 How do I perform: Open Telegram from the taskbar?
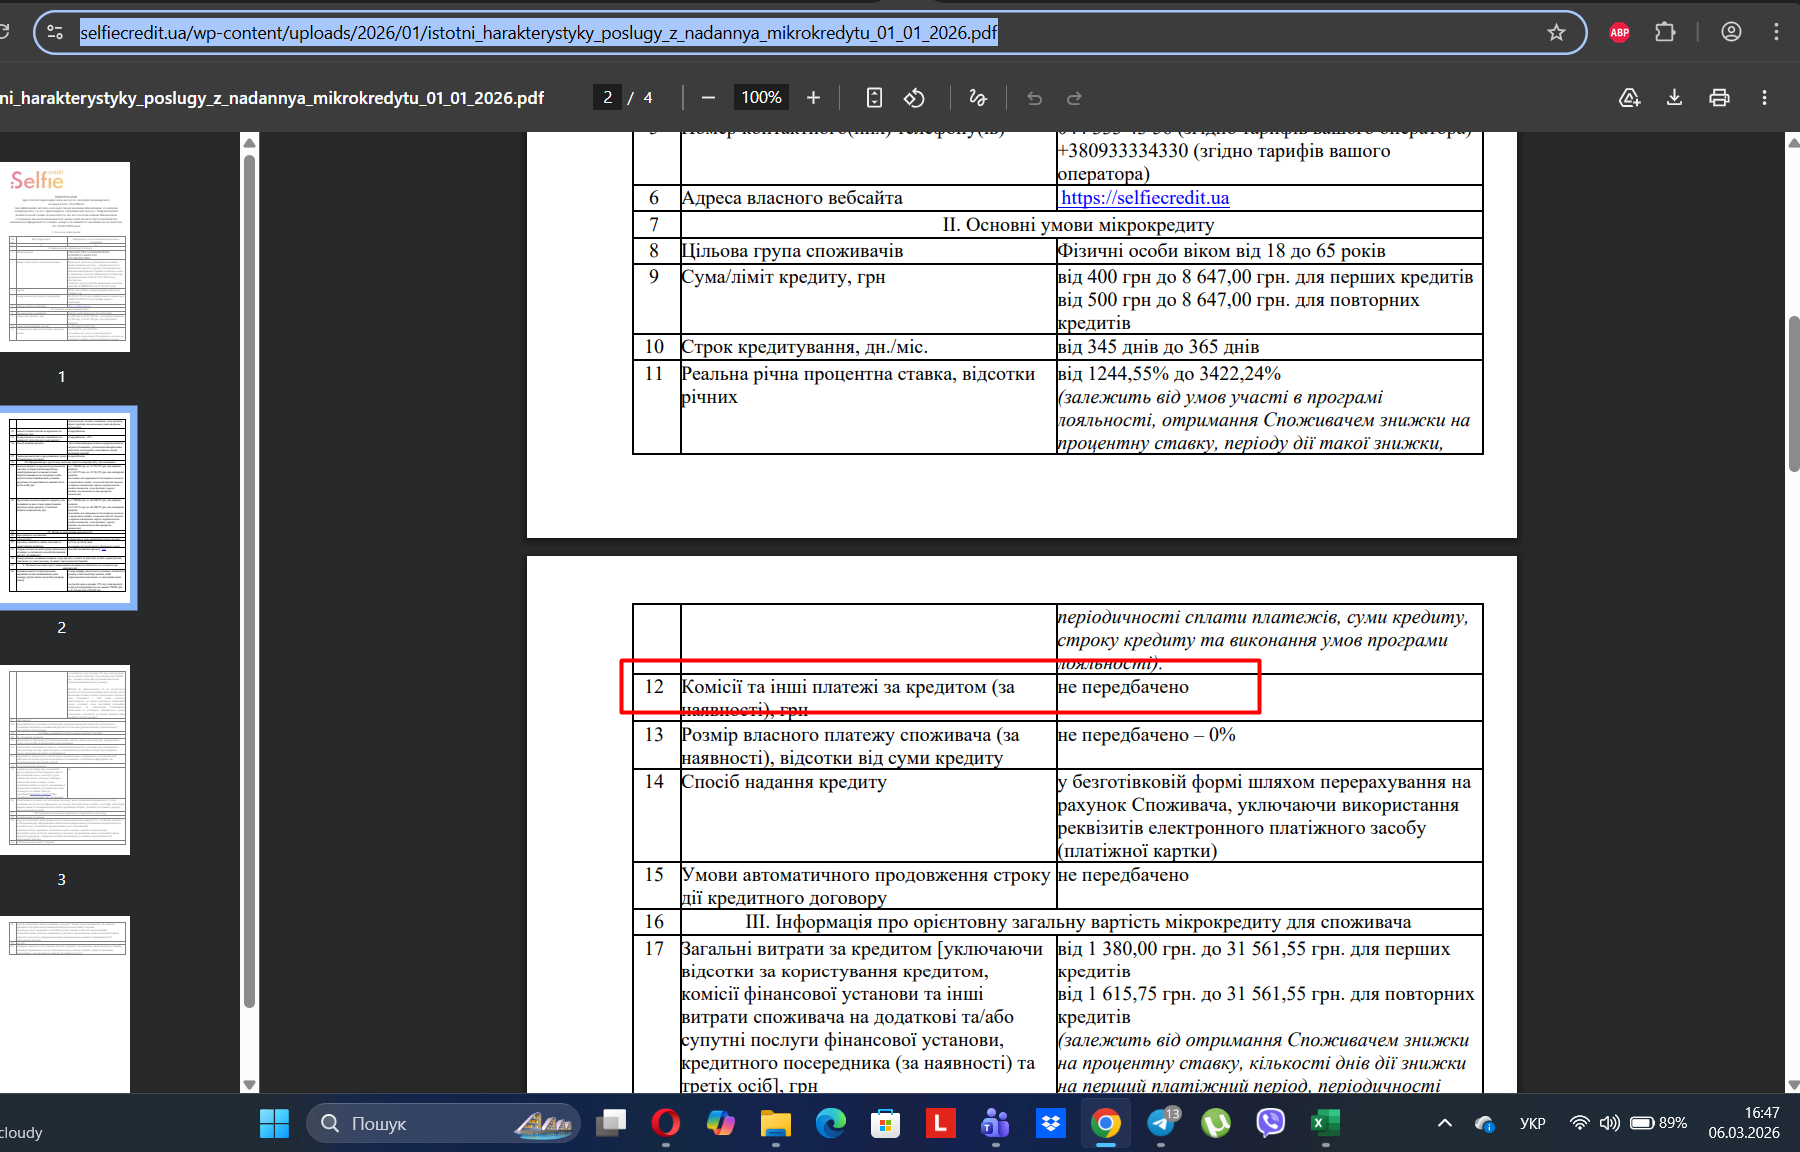pyautogui.click(x=1161, y=1123)
